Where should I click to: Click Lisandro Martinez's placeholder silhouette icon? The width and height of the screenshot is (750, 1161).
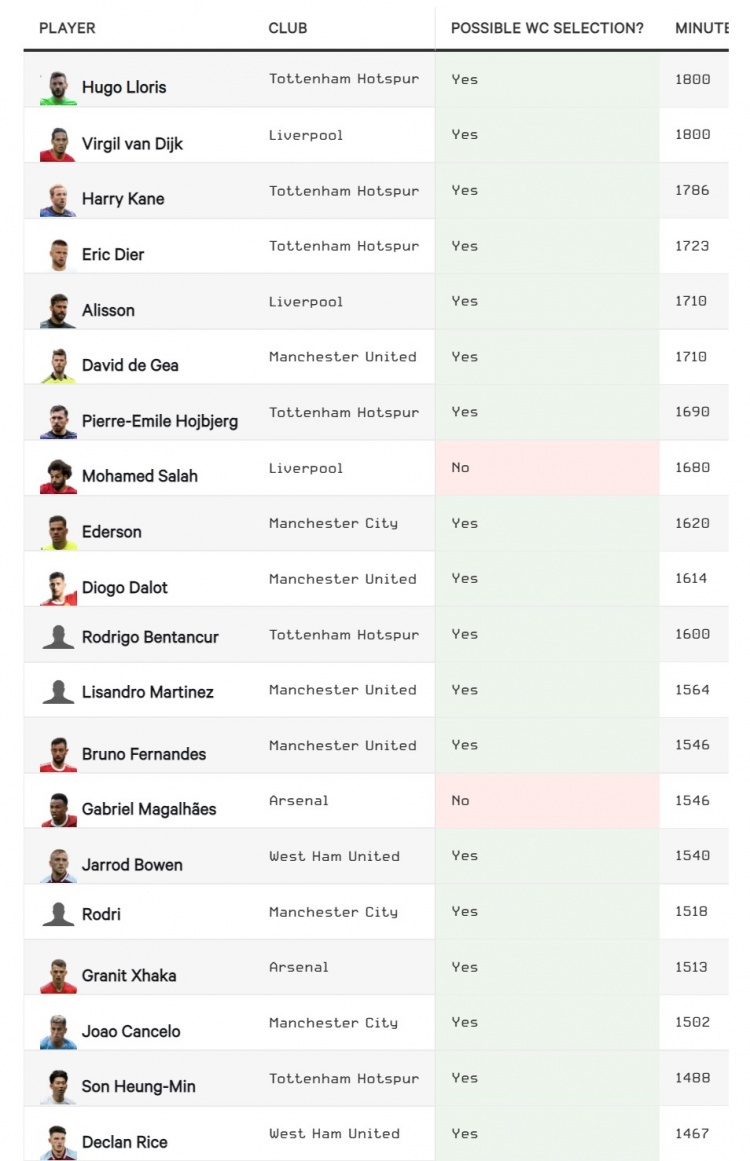58,692
